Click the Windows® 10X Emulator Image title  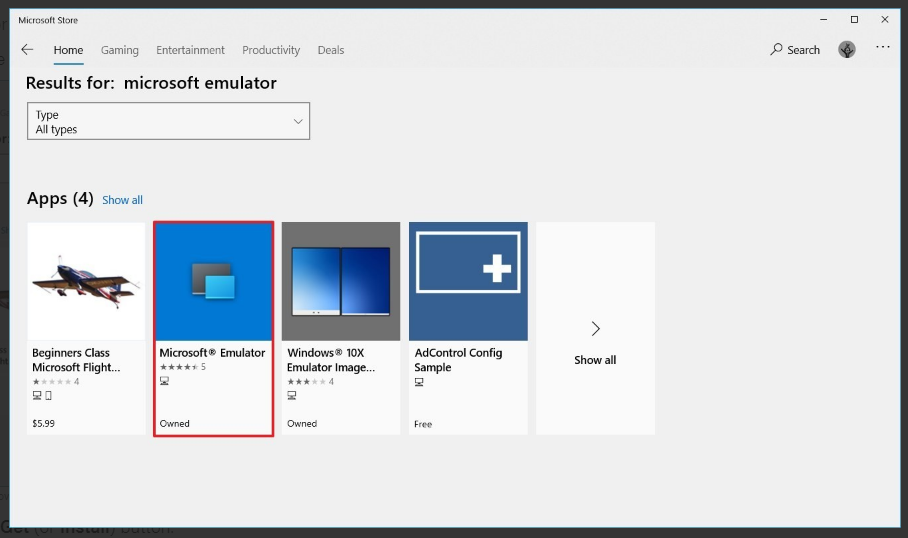(331, 360)
